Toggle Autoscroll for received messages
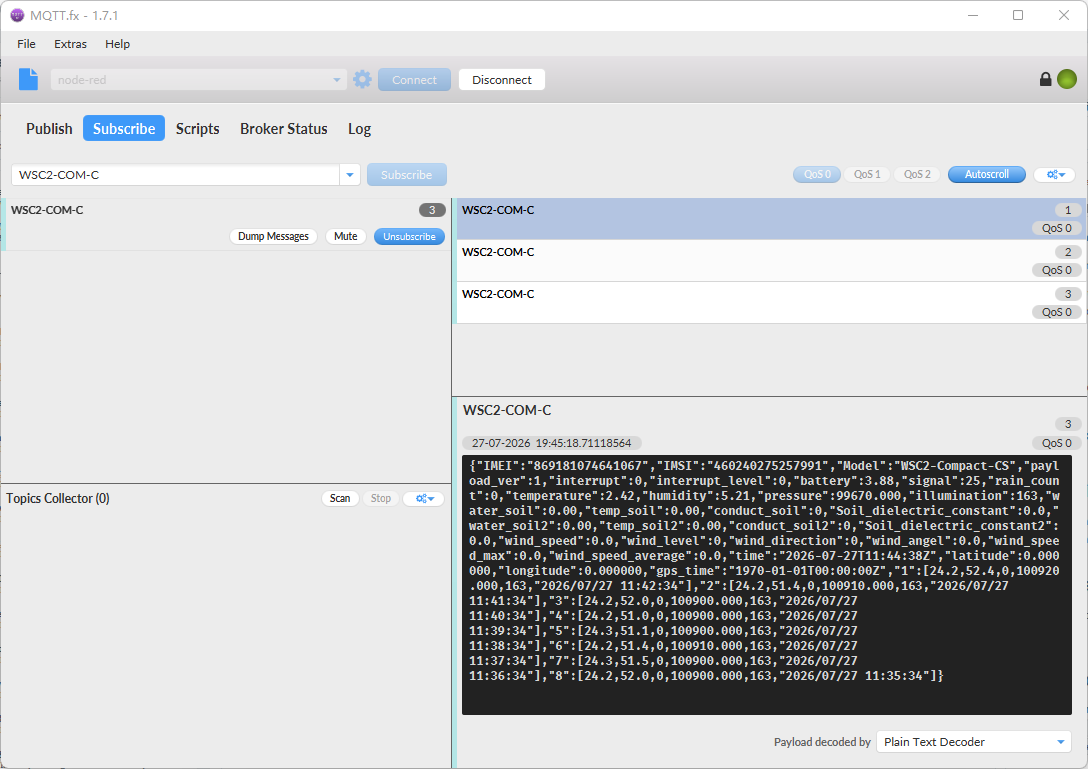 [987, 174]
